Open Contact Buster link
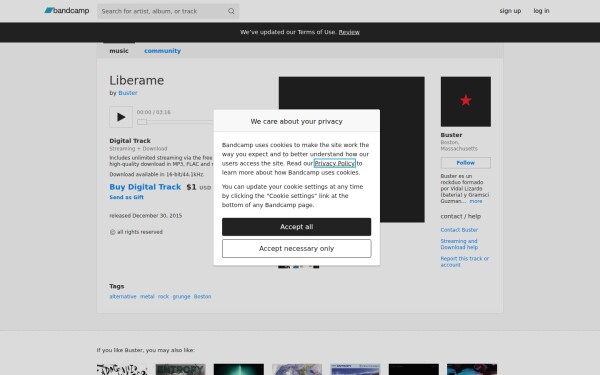This screenshot has height=375, width=600. (x=459, y=230)
